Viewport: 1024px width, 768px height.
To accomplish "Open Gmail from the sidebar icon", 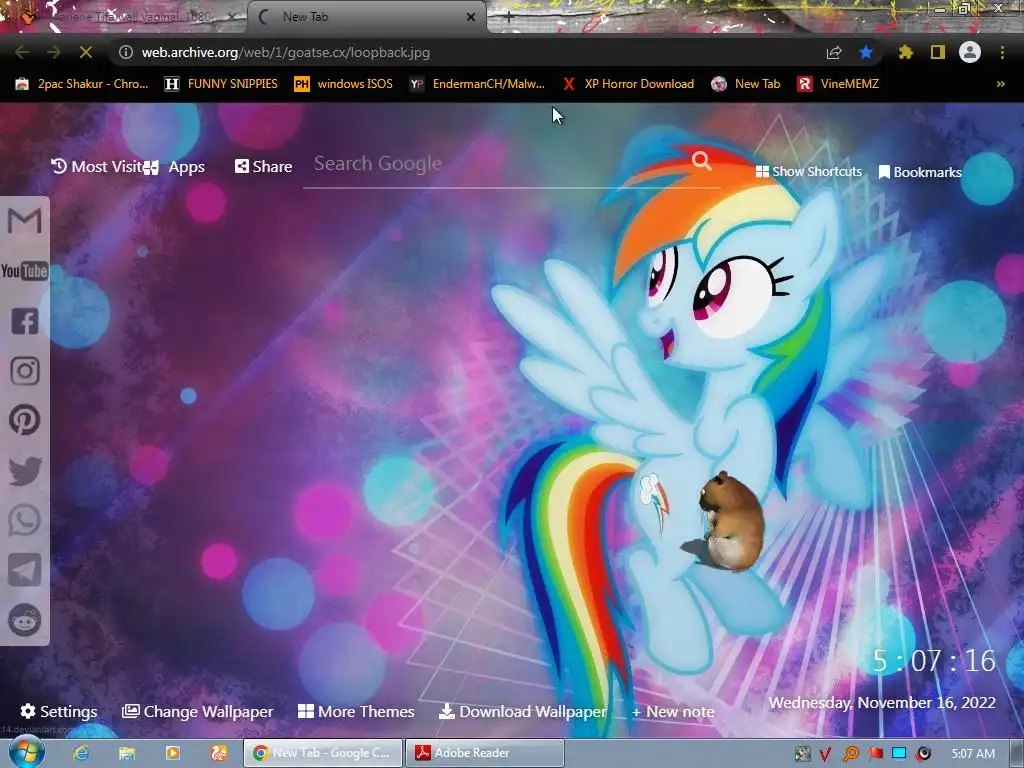I will click(25, 220).
